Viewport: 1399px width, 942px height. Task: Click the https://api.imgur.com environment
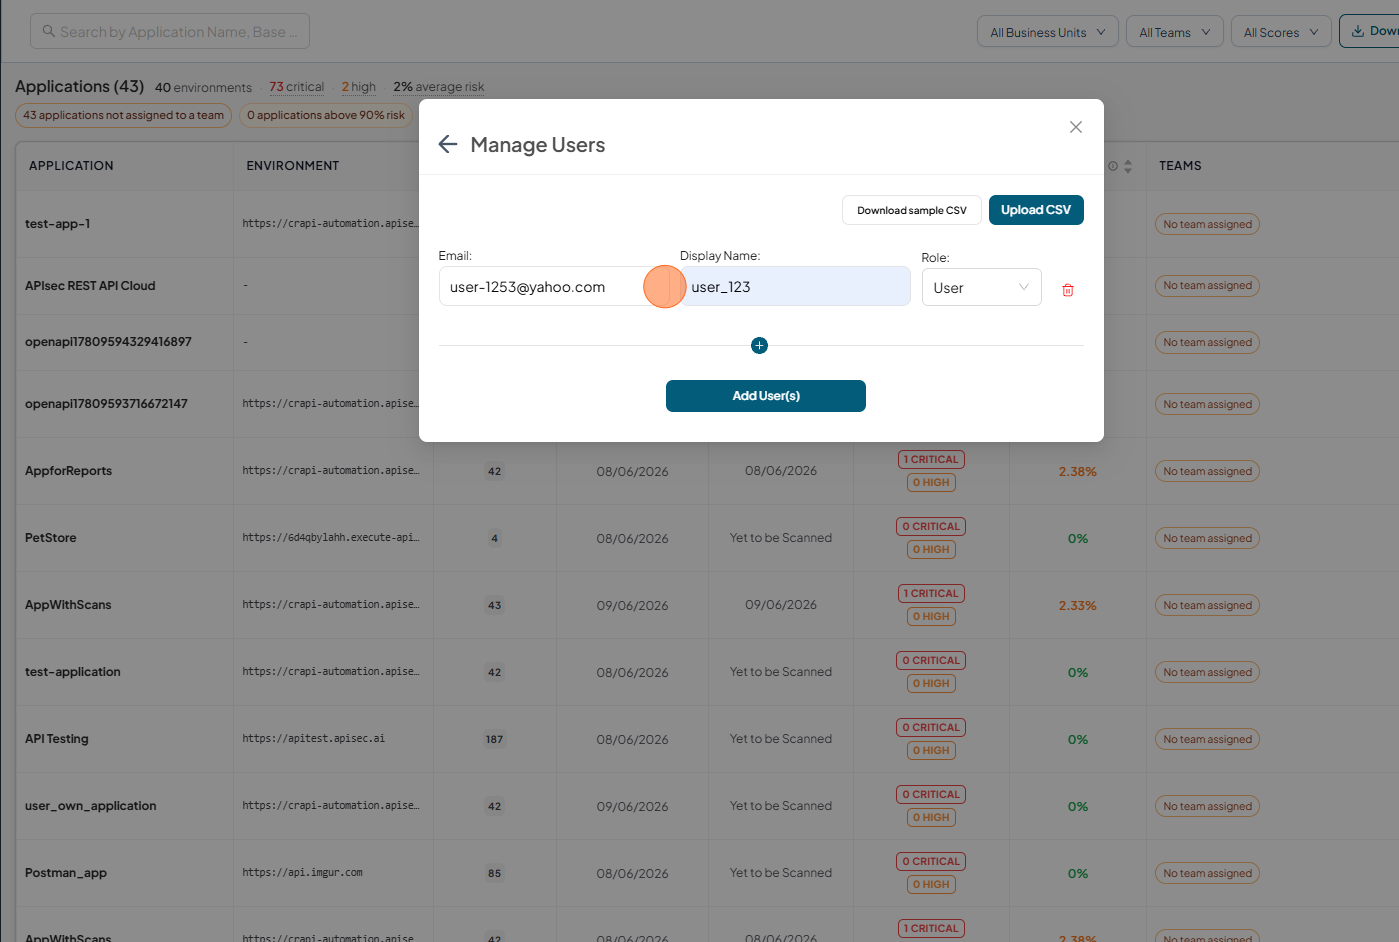[x=302, y=873]
